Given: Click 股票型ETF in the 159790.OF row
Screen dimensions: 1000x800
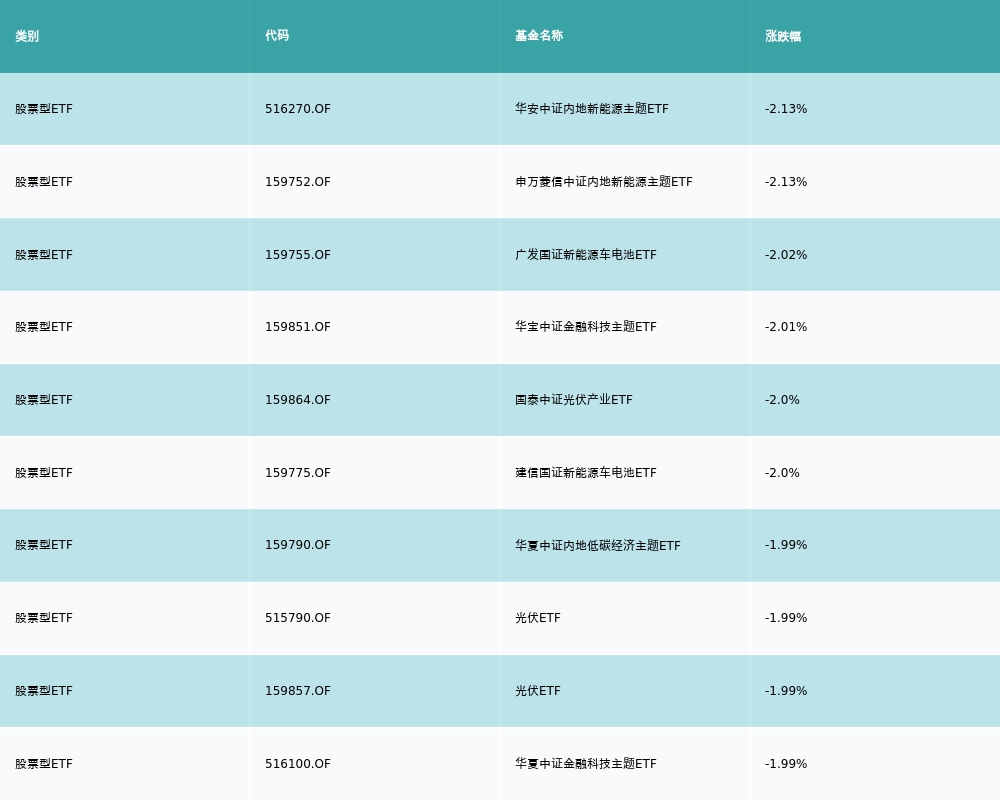Looking at the screenshot, I should pos(44,545).
